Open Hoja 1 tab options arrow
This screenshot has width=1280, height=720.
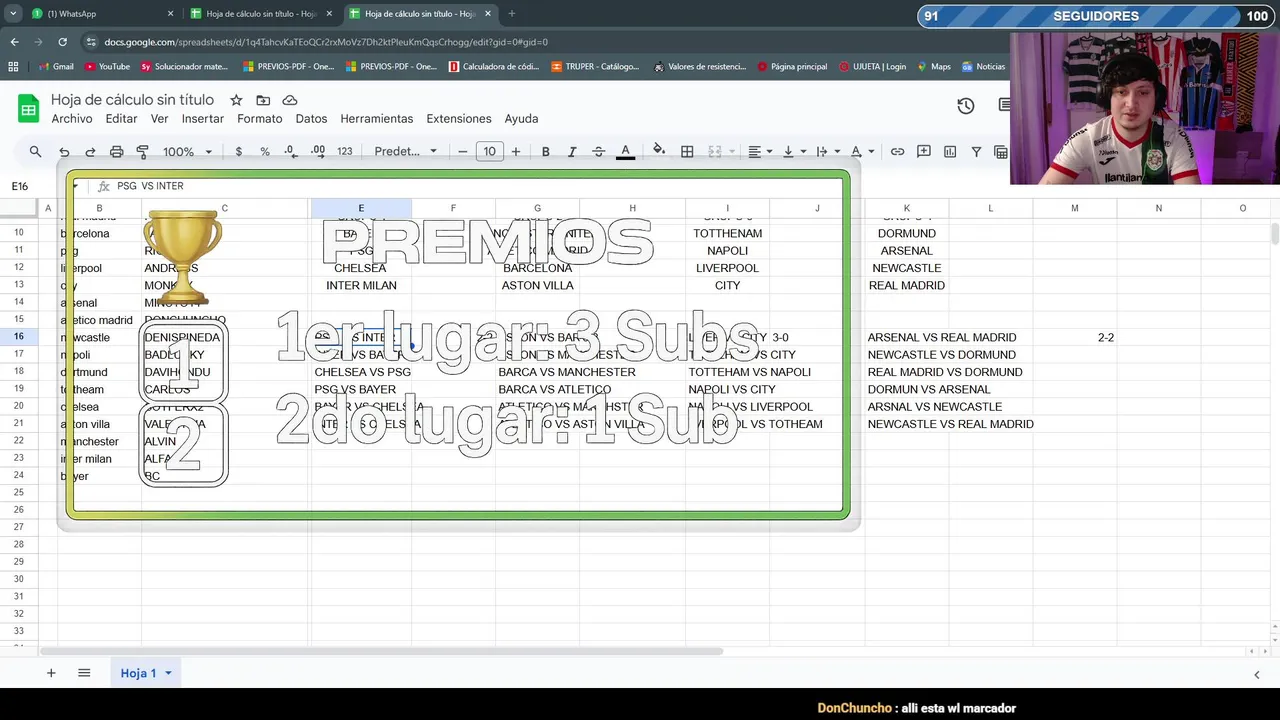168,673
